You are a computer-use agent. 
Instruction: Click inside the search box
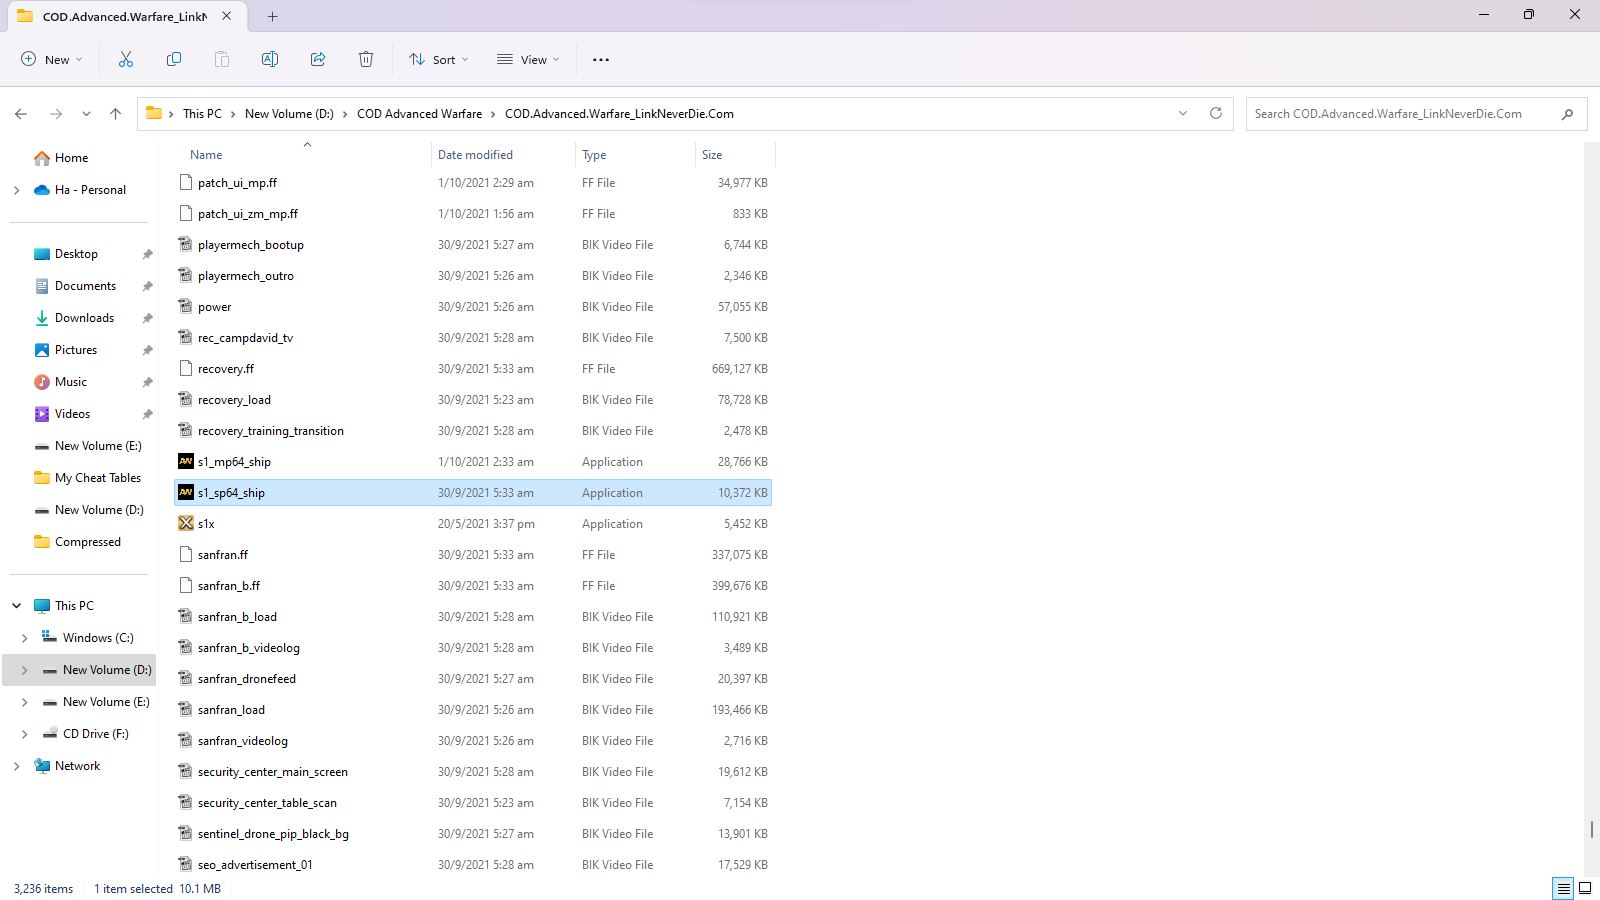point(1400,113)
